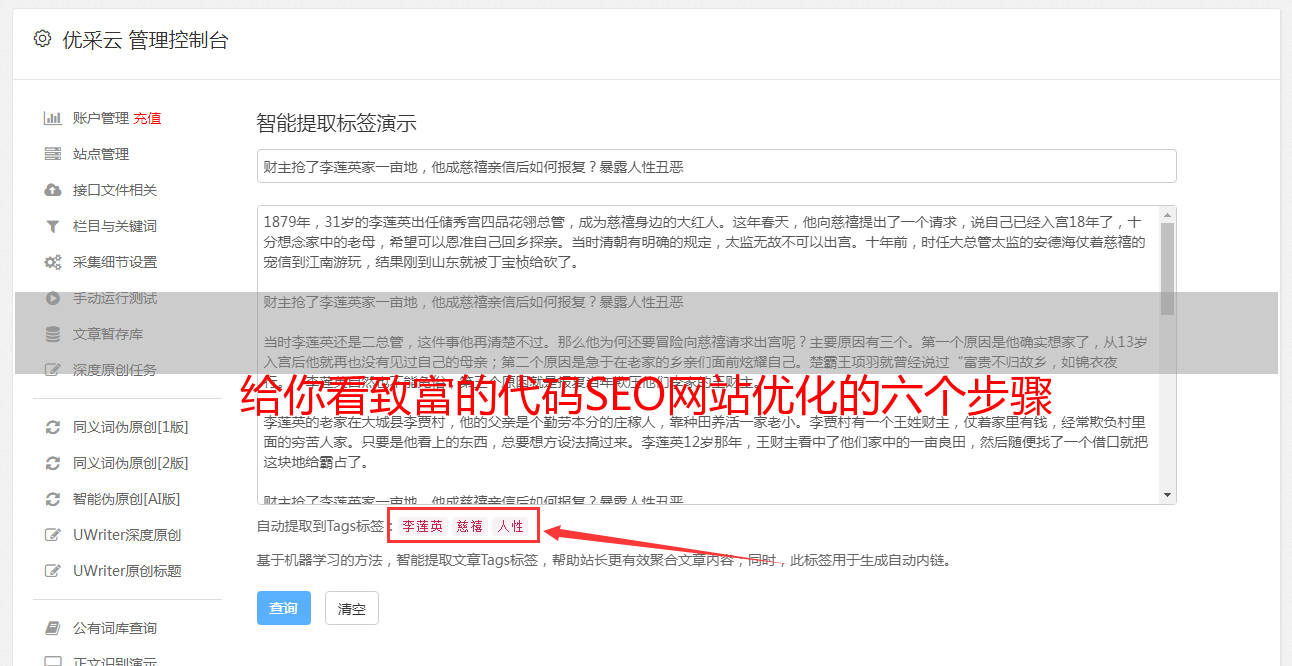Click the edit icon next to UWriter深度原创
This screenshot has height=666, width=1292.
(53, 535)
